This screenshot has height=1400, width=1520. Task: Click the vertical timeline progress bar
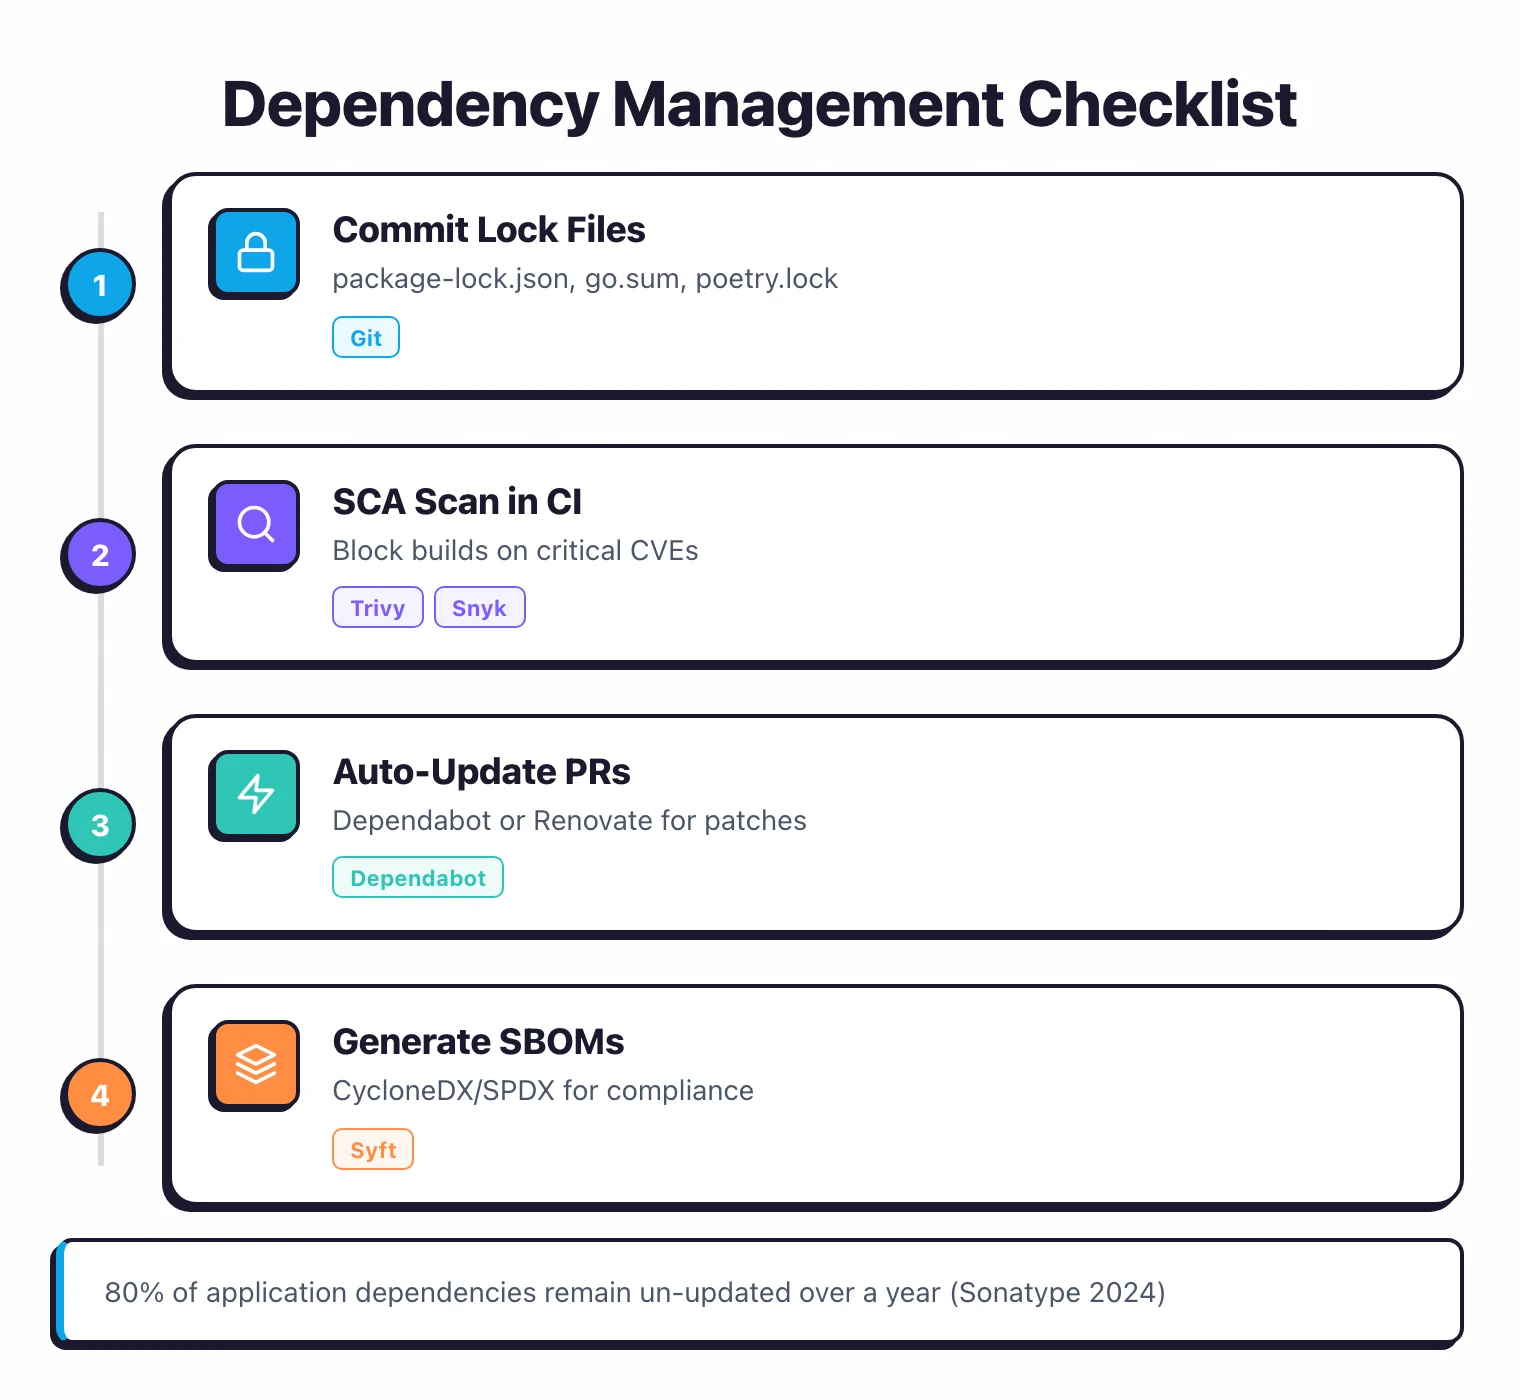[101, 690]
